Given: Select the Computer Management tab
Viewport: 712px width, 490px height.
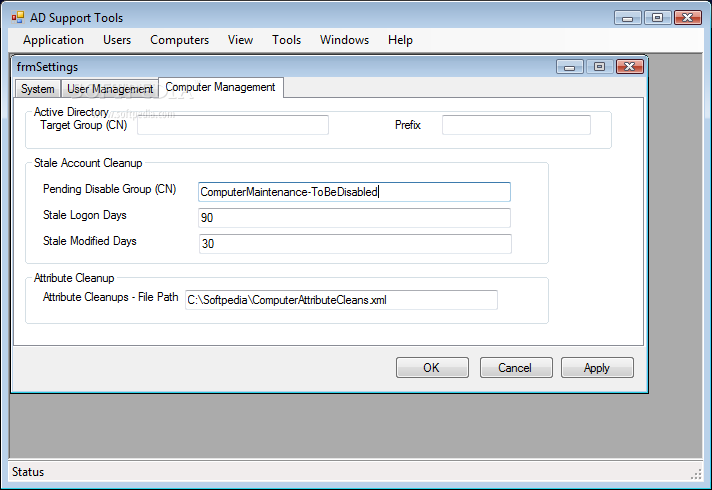Looking at the screenshot, I should coord(221,87).
